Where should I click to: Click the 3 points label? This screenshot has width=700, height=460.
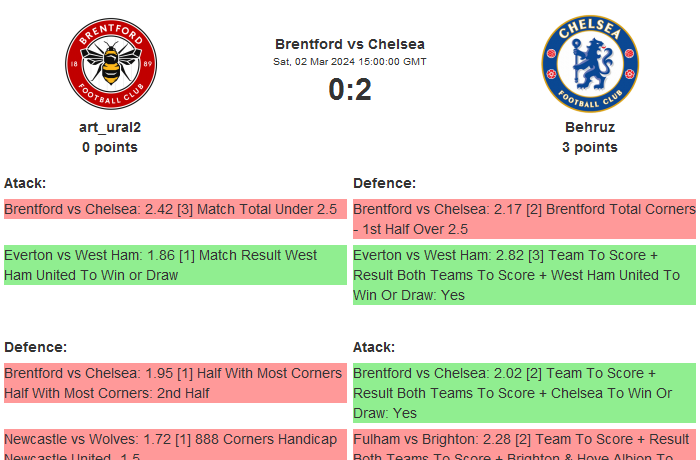[589, 147]
